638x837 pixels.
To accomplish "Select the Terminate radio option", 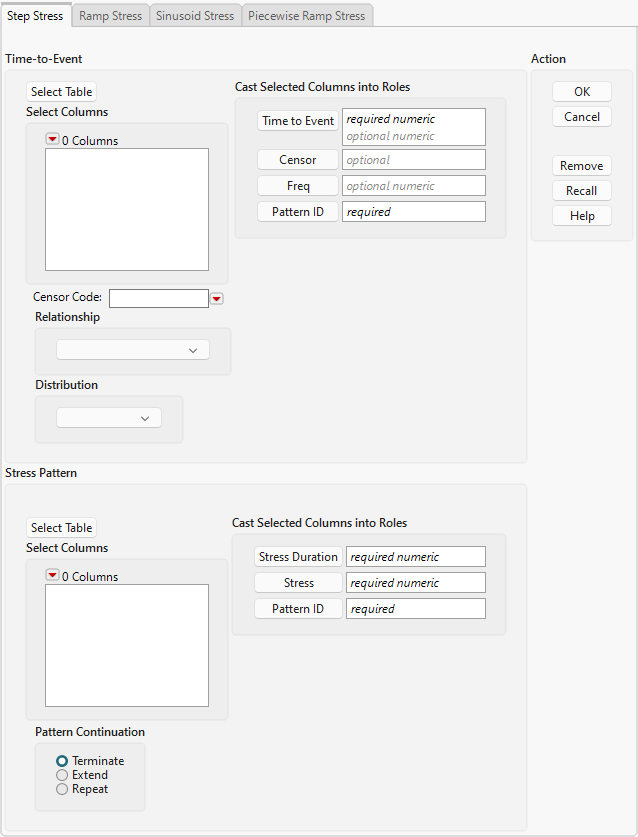I will [62, 761].
